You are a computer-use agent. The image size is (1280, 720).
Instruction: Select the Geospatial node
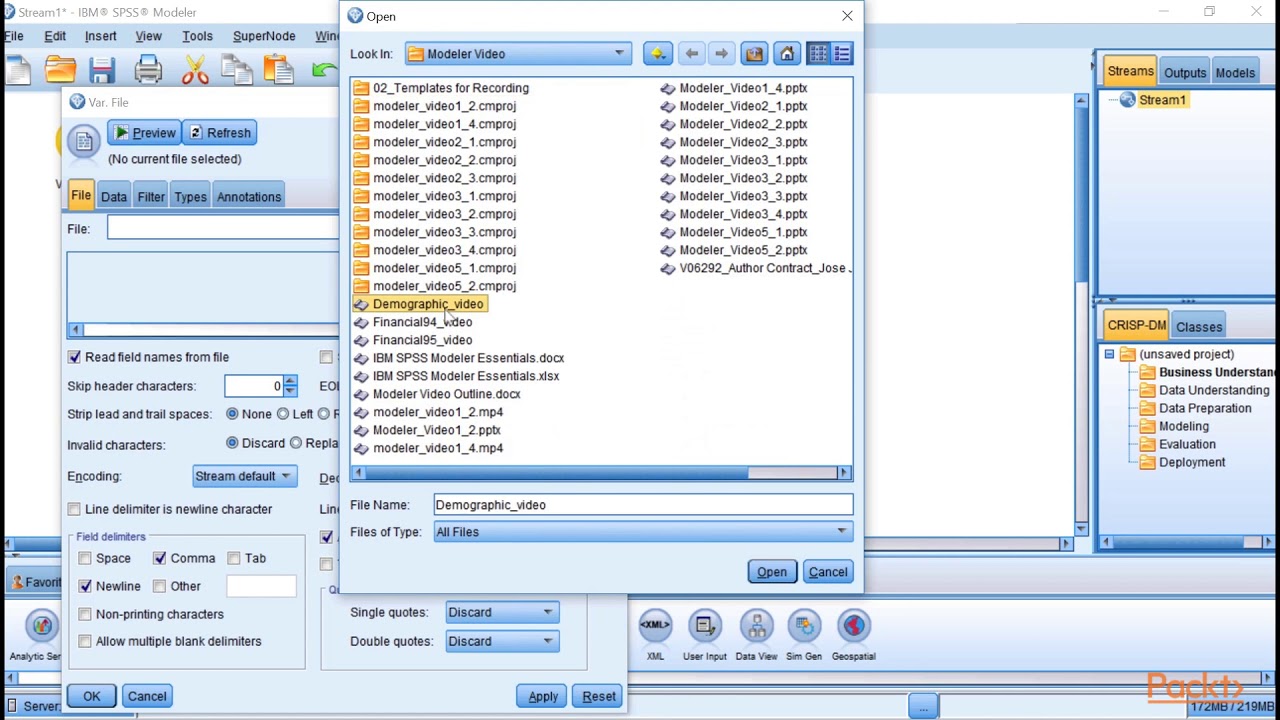tap(853, 634)
